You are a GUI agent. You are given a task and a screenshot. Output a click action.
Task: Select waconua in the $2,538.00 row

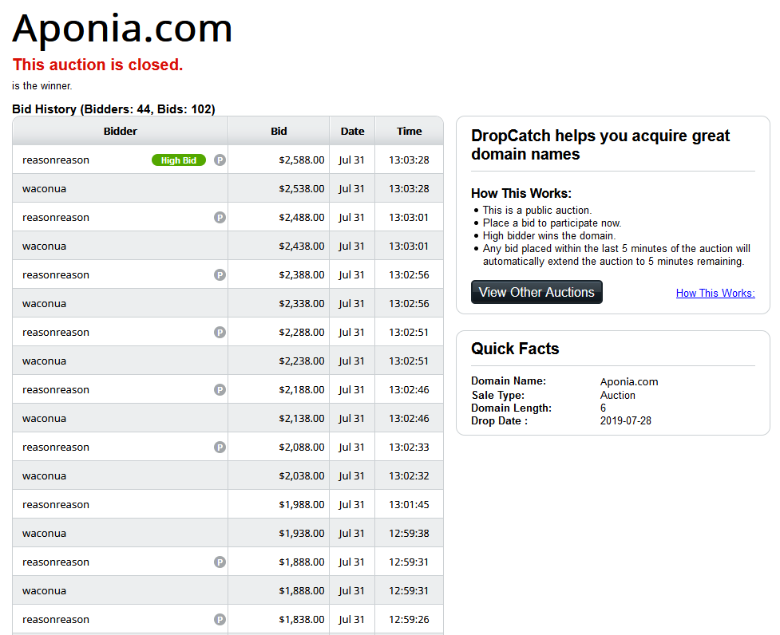click(x=44, y=189)
